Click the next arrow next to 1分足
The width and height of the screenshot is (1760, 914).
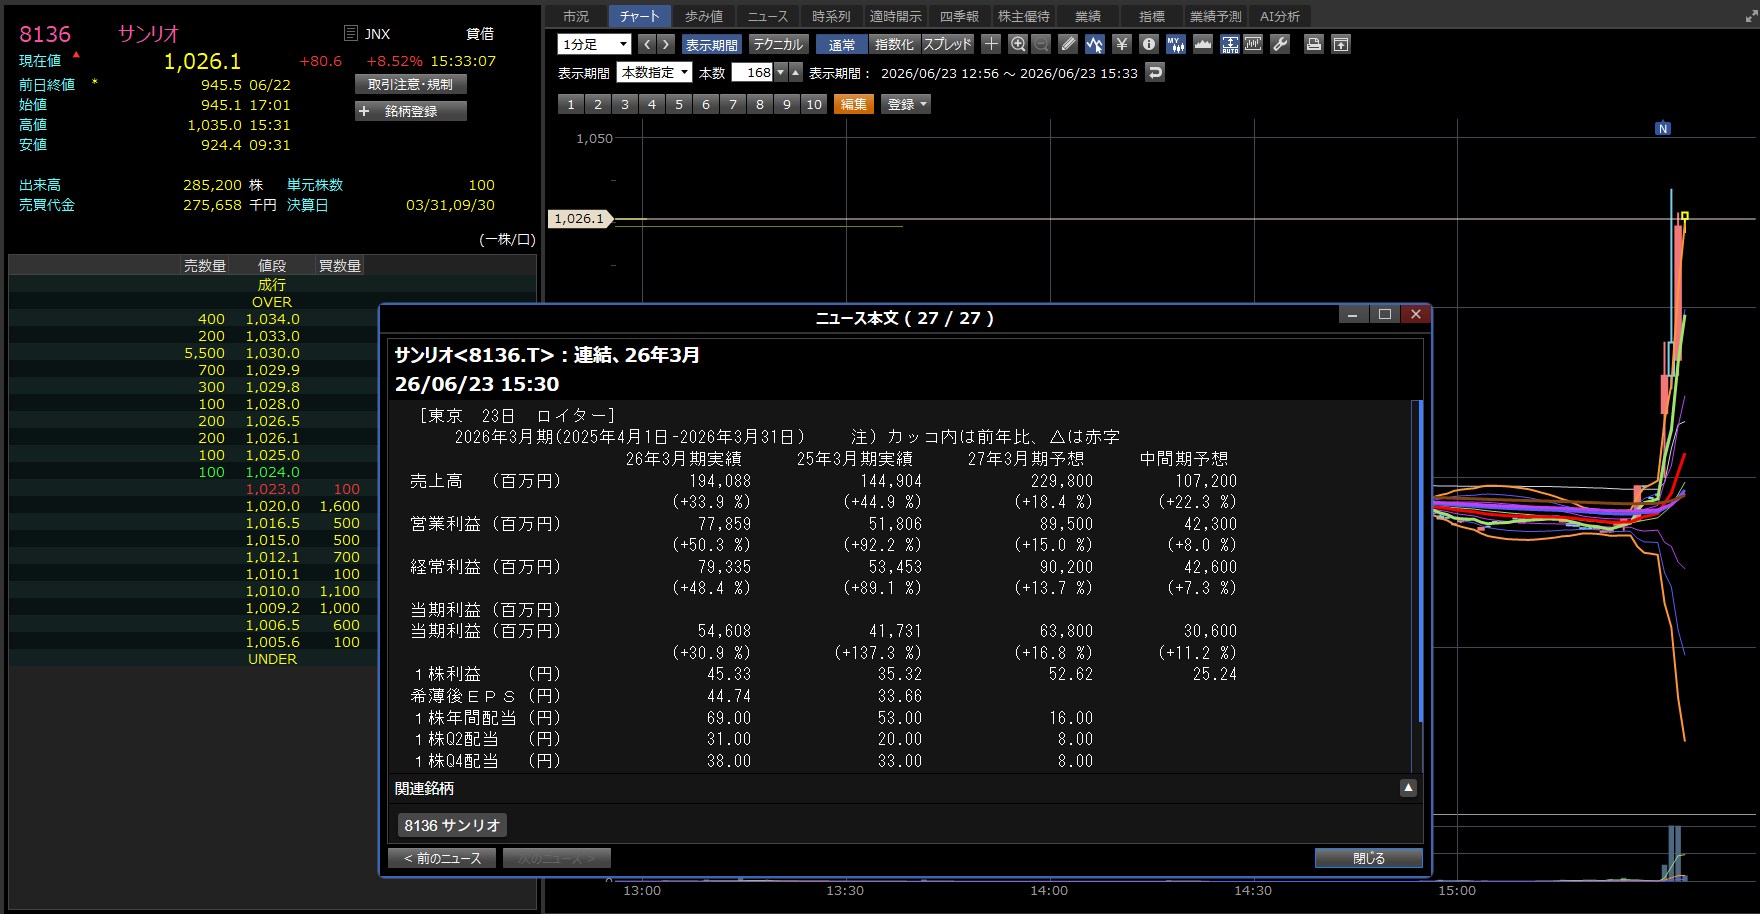[x=666, y=44]
